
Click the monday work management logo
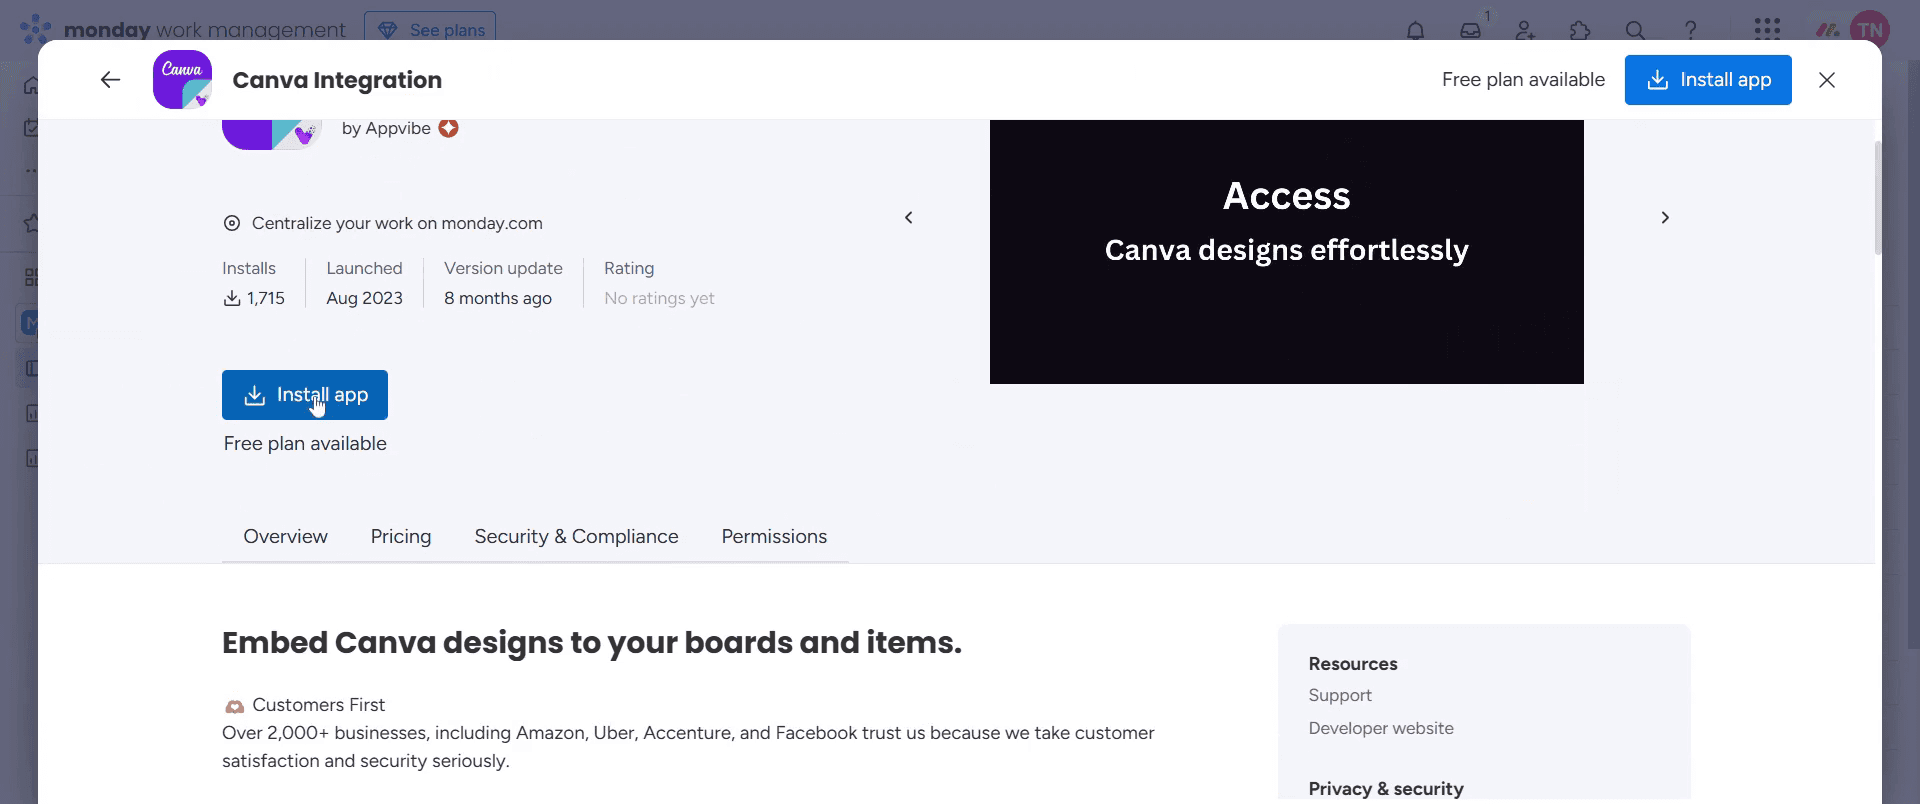tap(183, 30)
